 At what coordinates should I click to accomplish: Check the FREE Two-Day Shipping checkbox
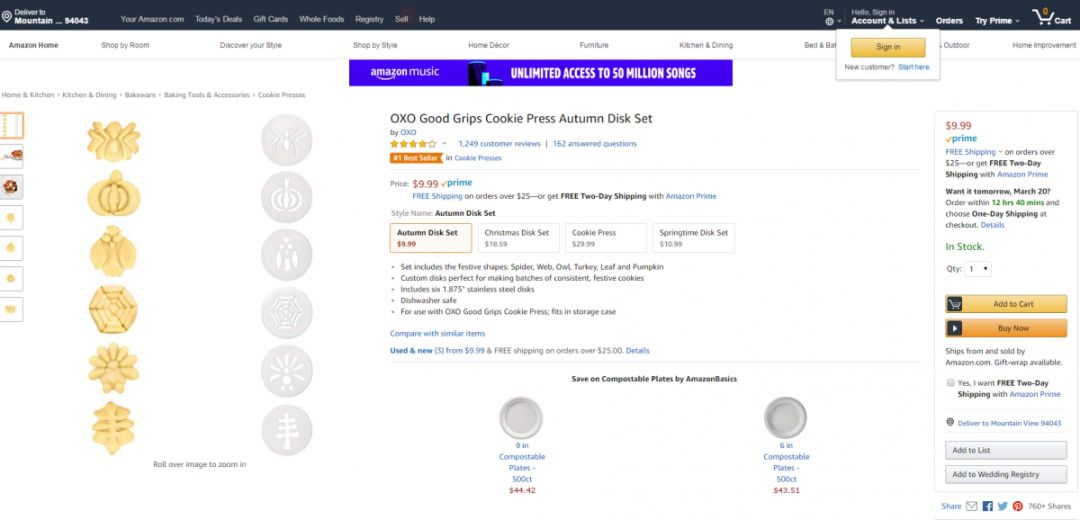pyautogui.click(x=950, y=383)
